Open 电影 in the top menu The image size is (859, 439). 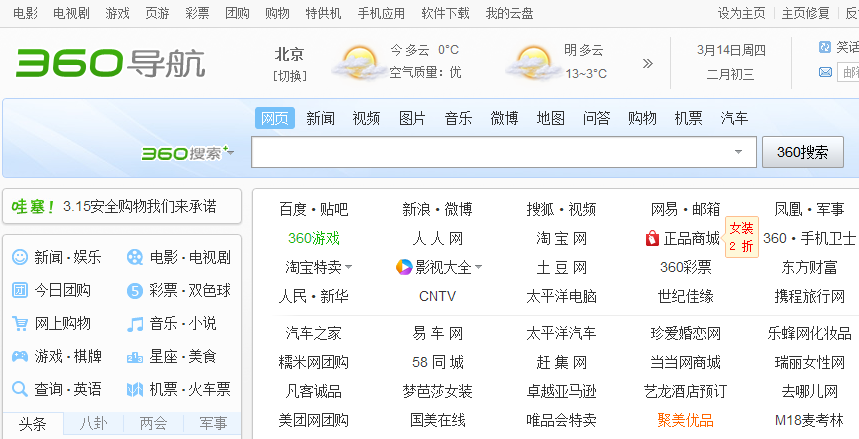(25, 13)
